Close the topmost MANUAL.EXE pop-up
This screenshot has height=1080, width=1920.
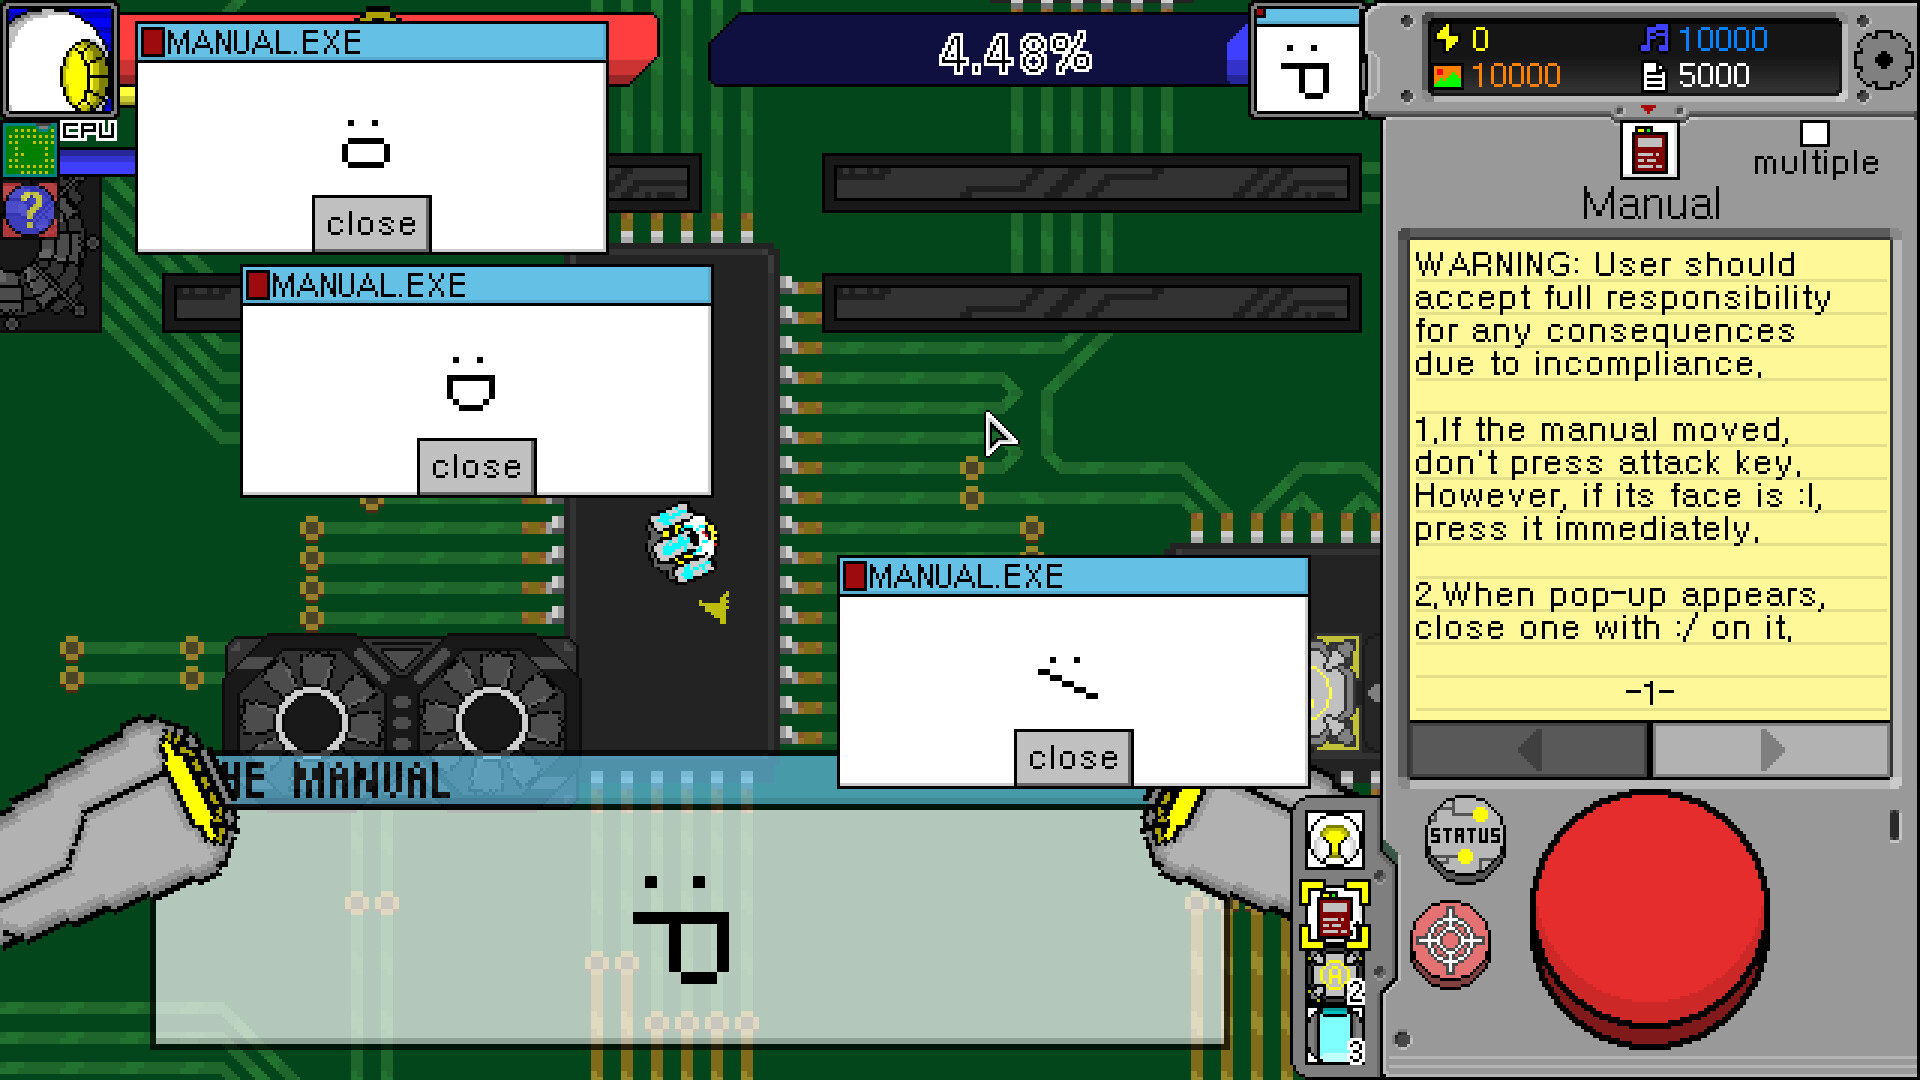(x=370, y=223)
